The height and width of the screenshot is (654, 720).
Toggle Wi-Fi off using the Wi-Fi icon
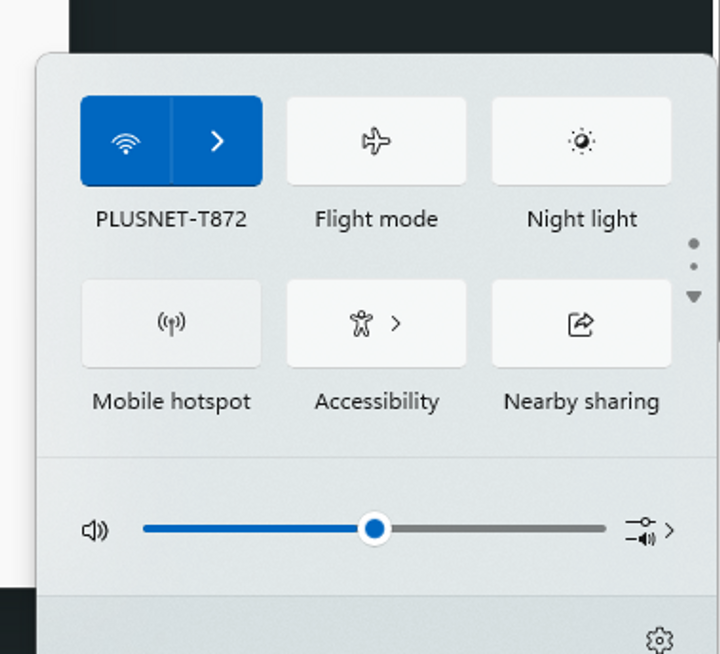click(125, 141)
